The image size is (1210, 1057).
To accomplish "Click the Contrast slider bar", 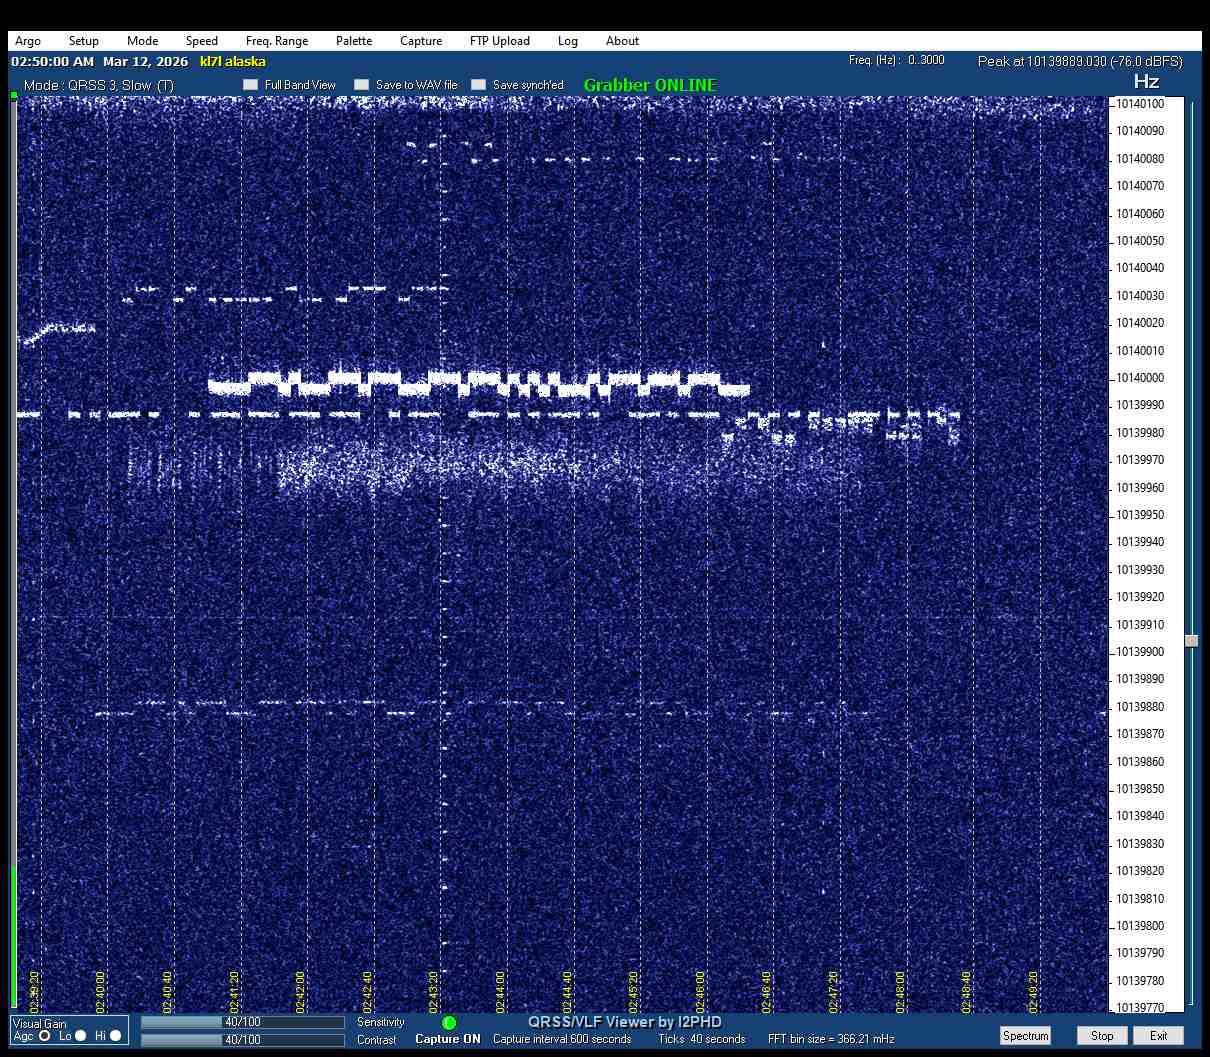I will pos(242,1040).
